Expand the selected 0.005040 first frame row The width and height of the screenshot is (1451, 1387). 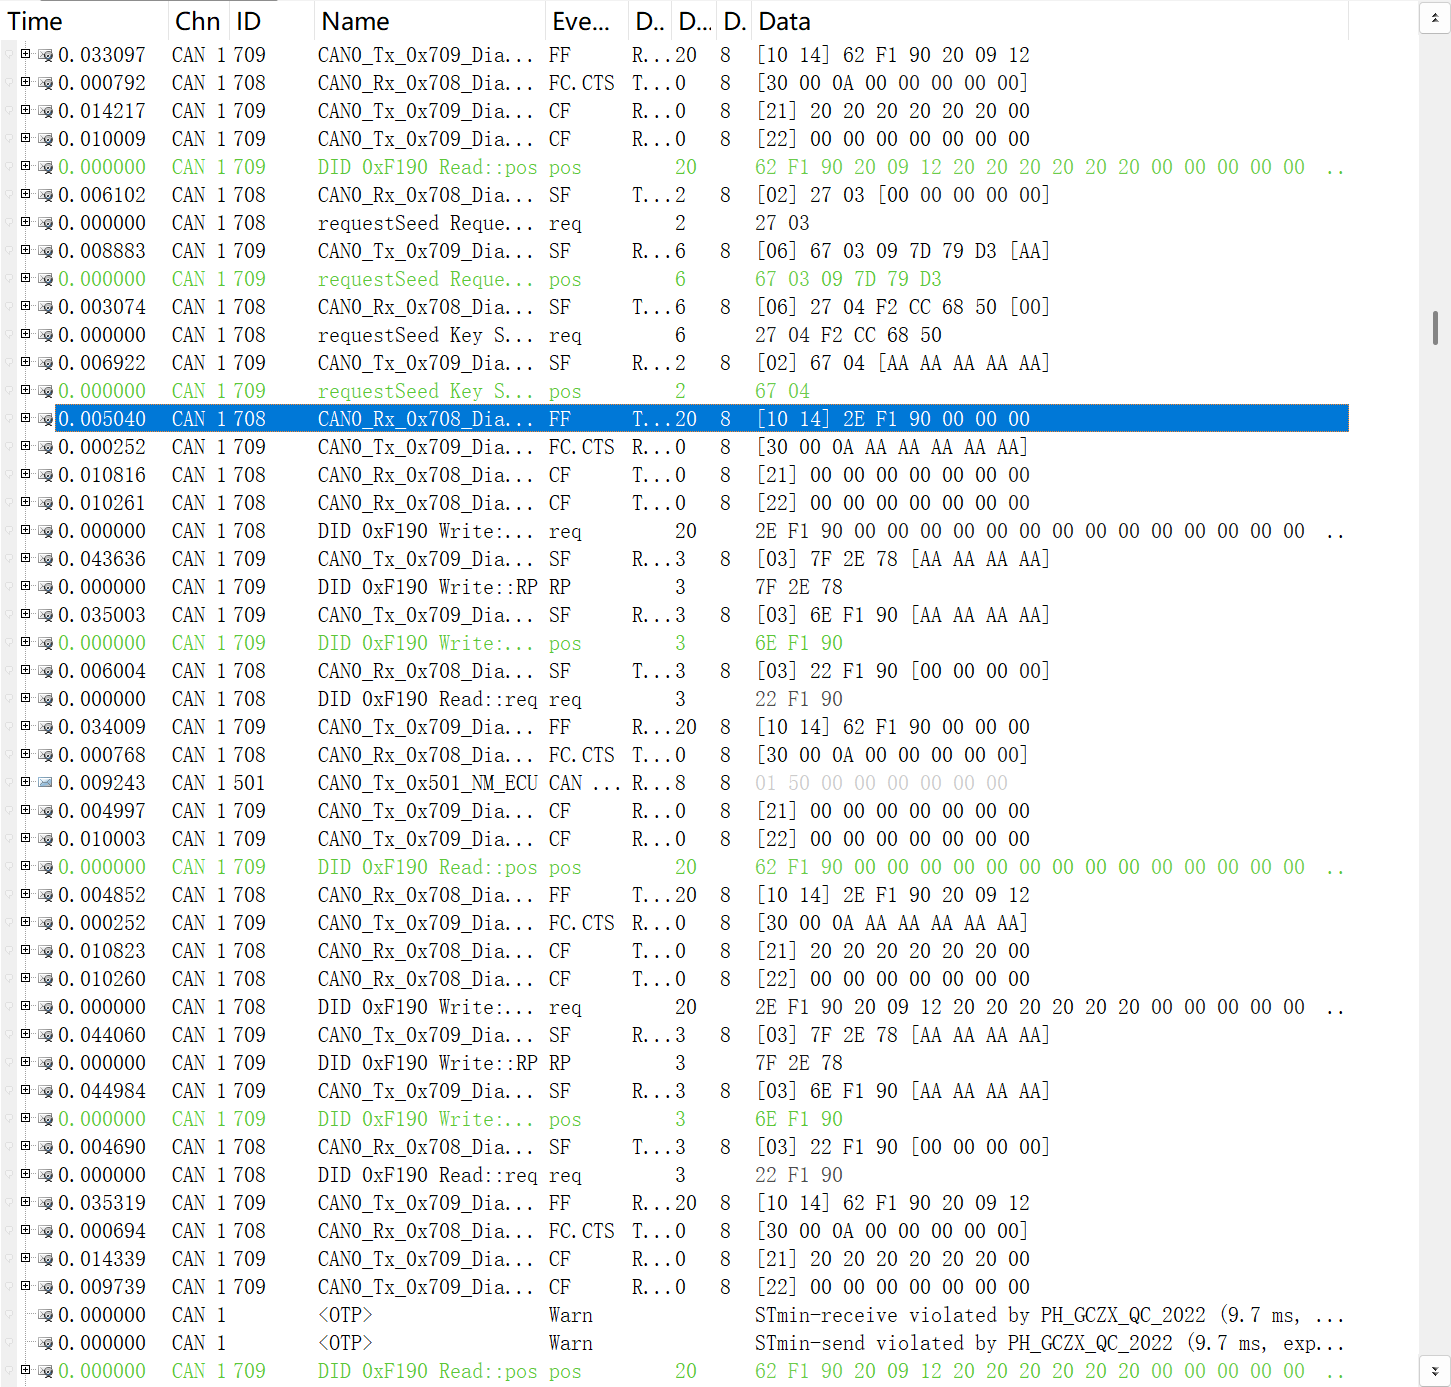pyautogui.click(x=25, y=418)
